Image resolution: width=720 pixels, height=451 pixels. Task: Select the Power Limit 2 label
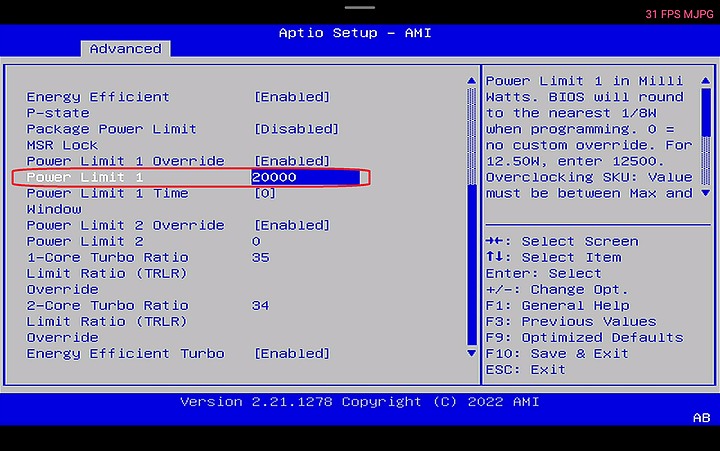tap(84, 242)
